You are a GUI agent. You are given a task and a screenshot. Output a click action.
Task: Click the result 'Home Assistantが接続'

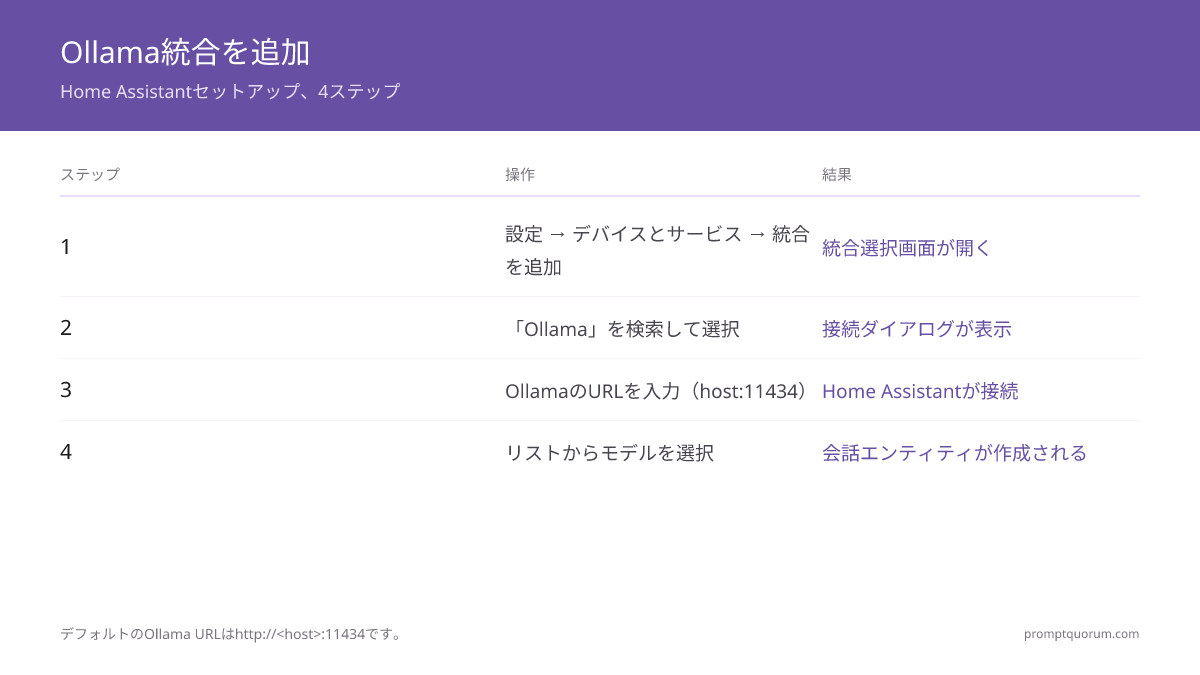[x=920, y=391]
